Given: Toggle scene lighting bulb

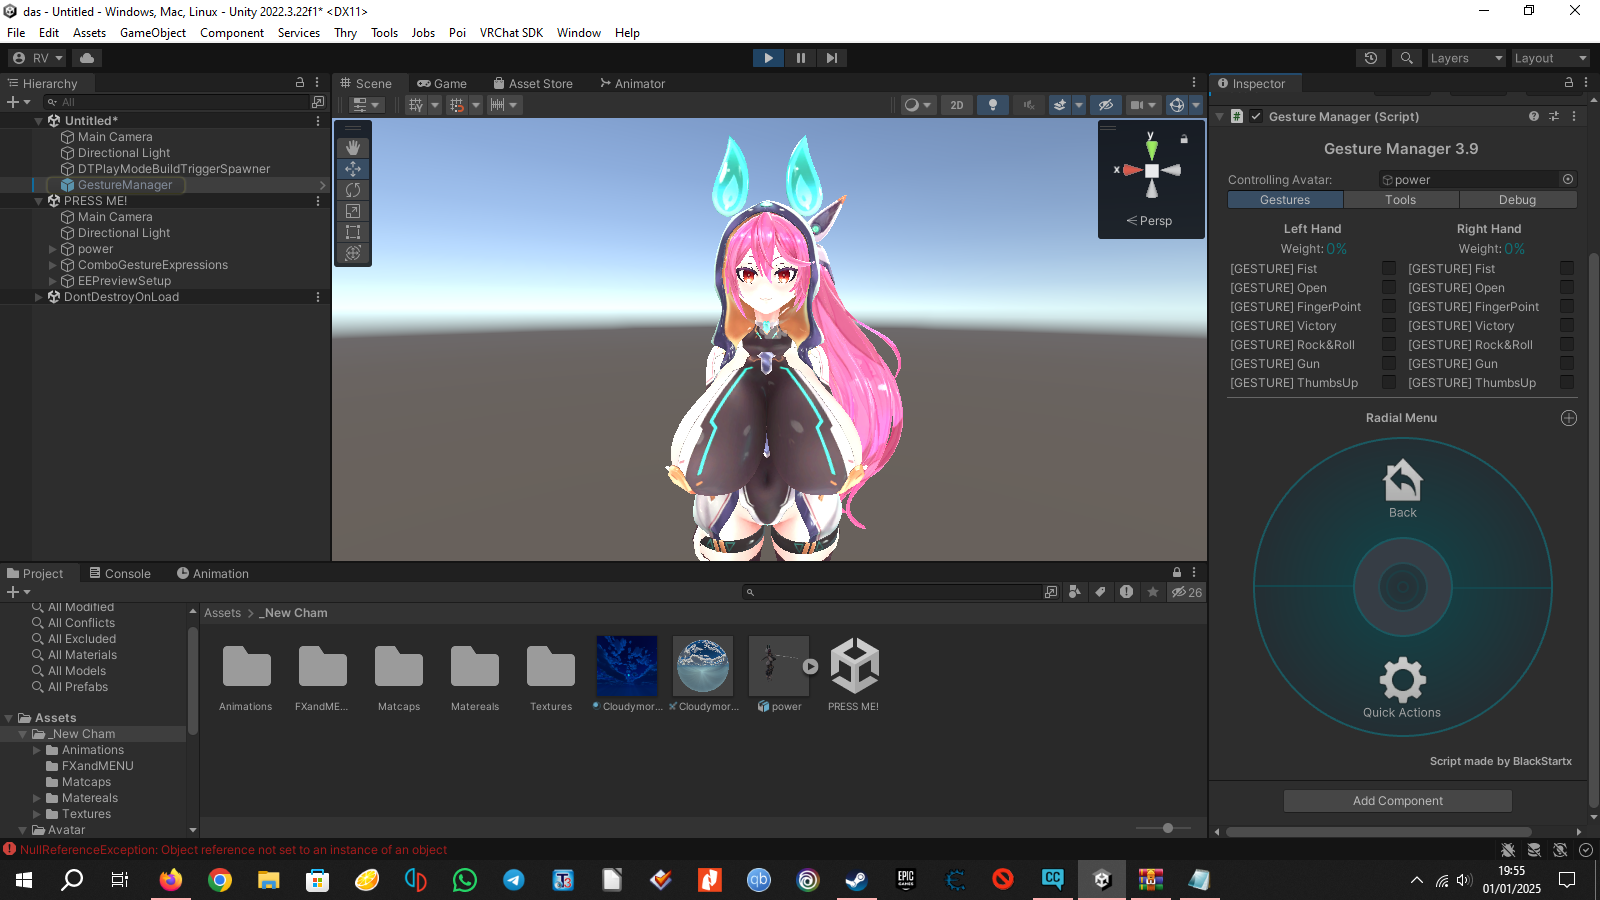Looking at the screenshot, I should pyautogui.click(x=993, y=105).
